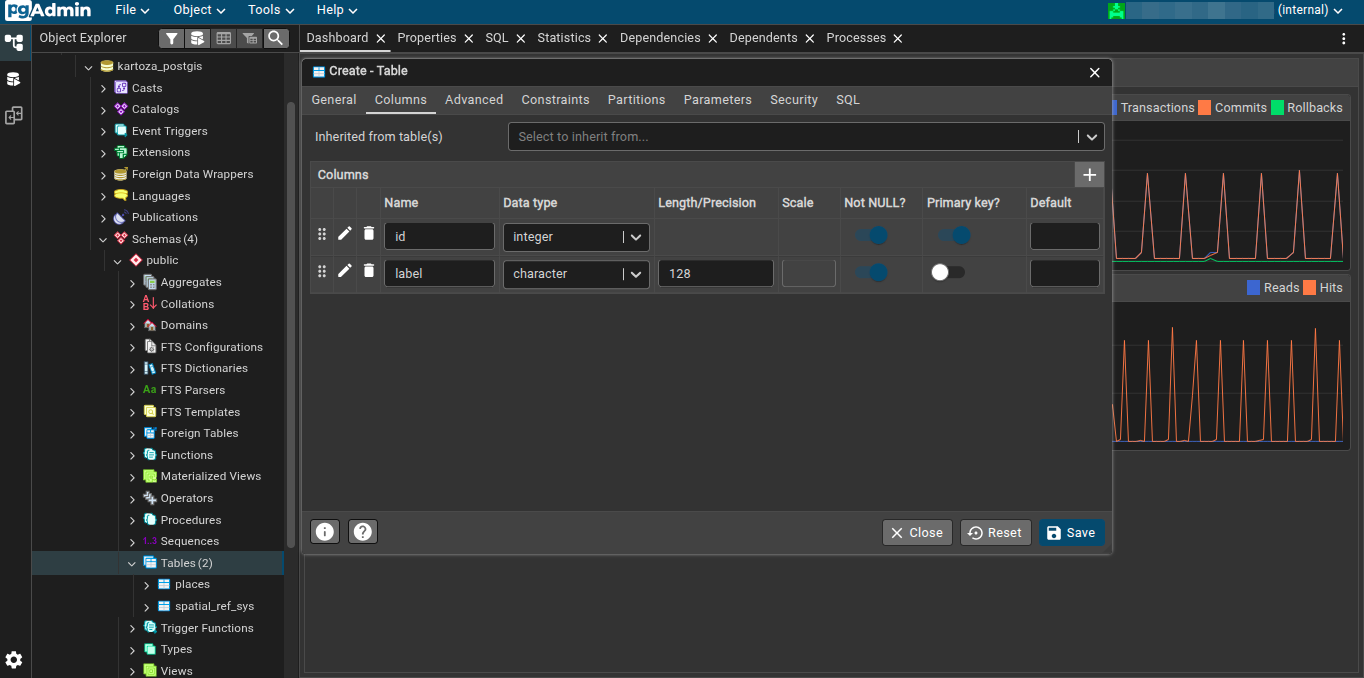Disable Not NULL for the id column
The height and width of the screenshot is (678, 1364).
pos(870,236)
